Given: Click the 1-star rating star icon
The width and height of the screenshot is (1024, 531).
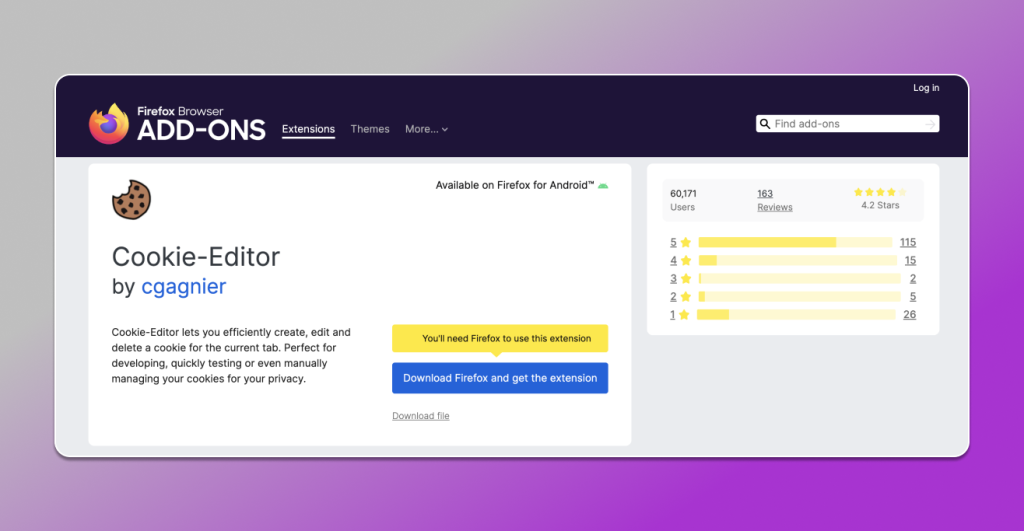Looking at the screenshot, I should pos(684,315).
